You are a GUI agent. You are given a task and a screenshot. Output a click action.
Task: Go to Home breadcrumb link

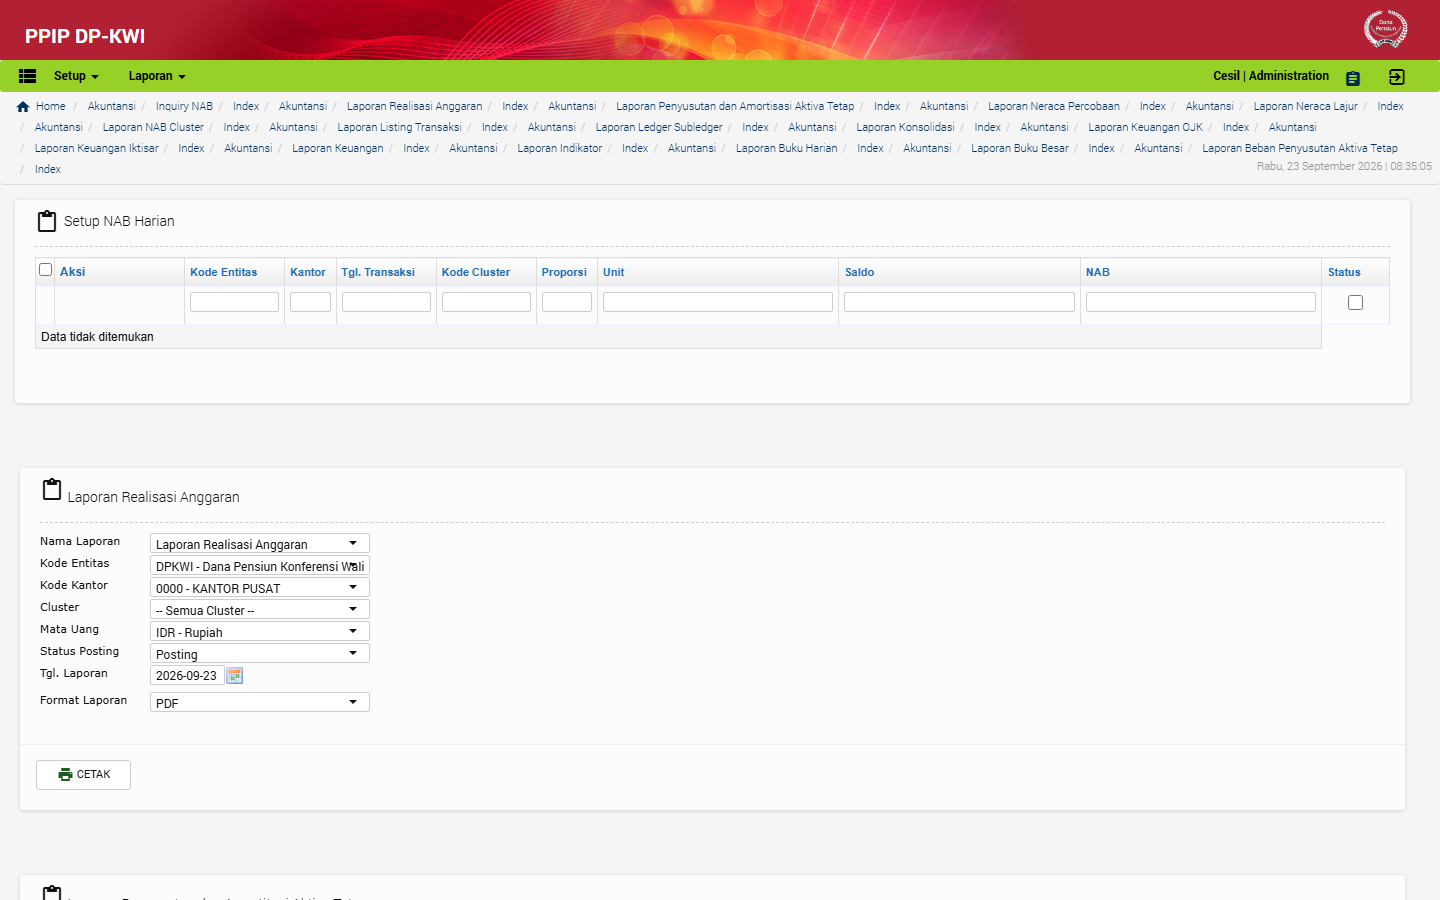coord(51,107)
